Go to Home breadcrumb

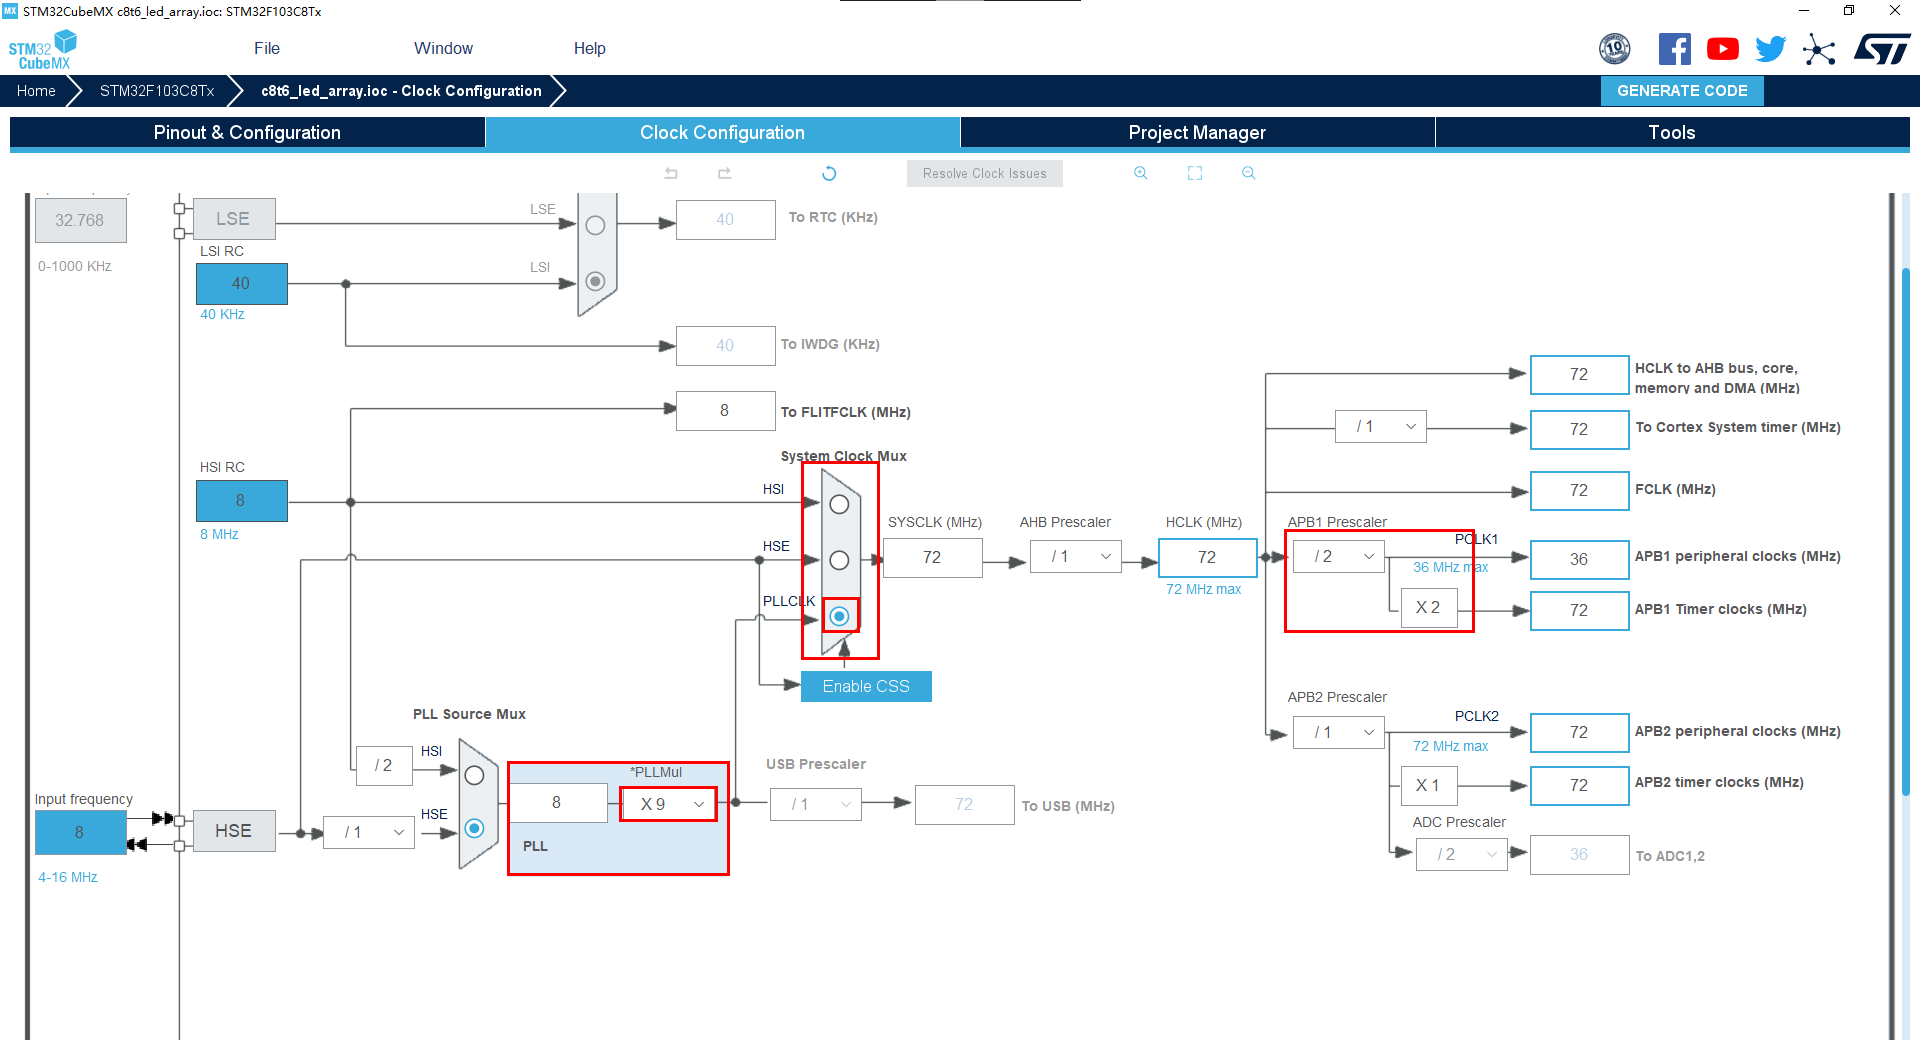(36, 91)
